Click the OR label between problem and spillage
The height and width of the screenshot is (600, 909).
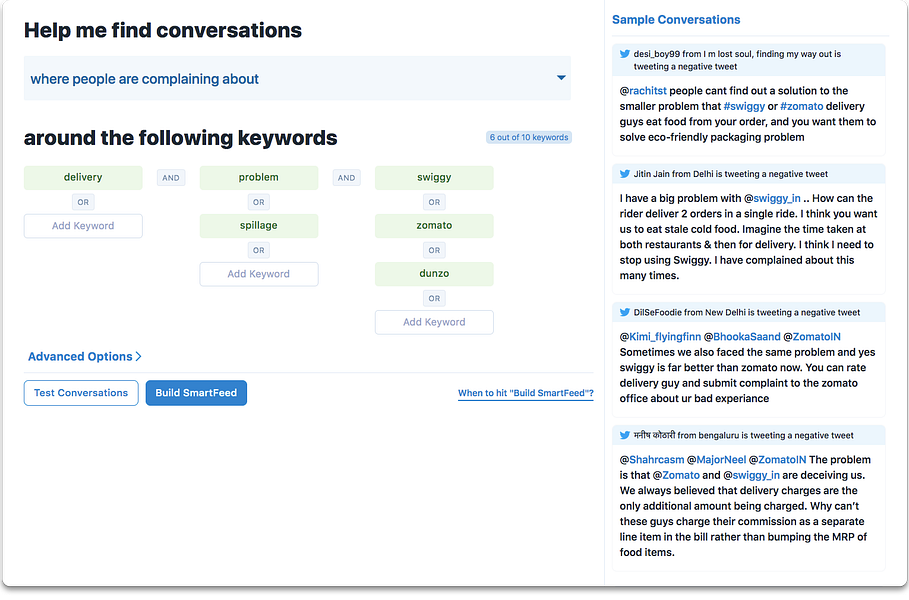(259, 202)
